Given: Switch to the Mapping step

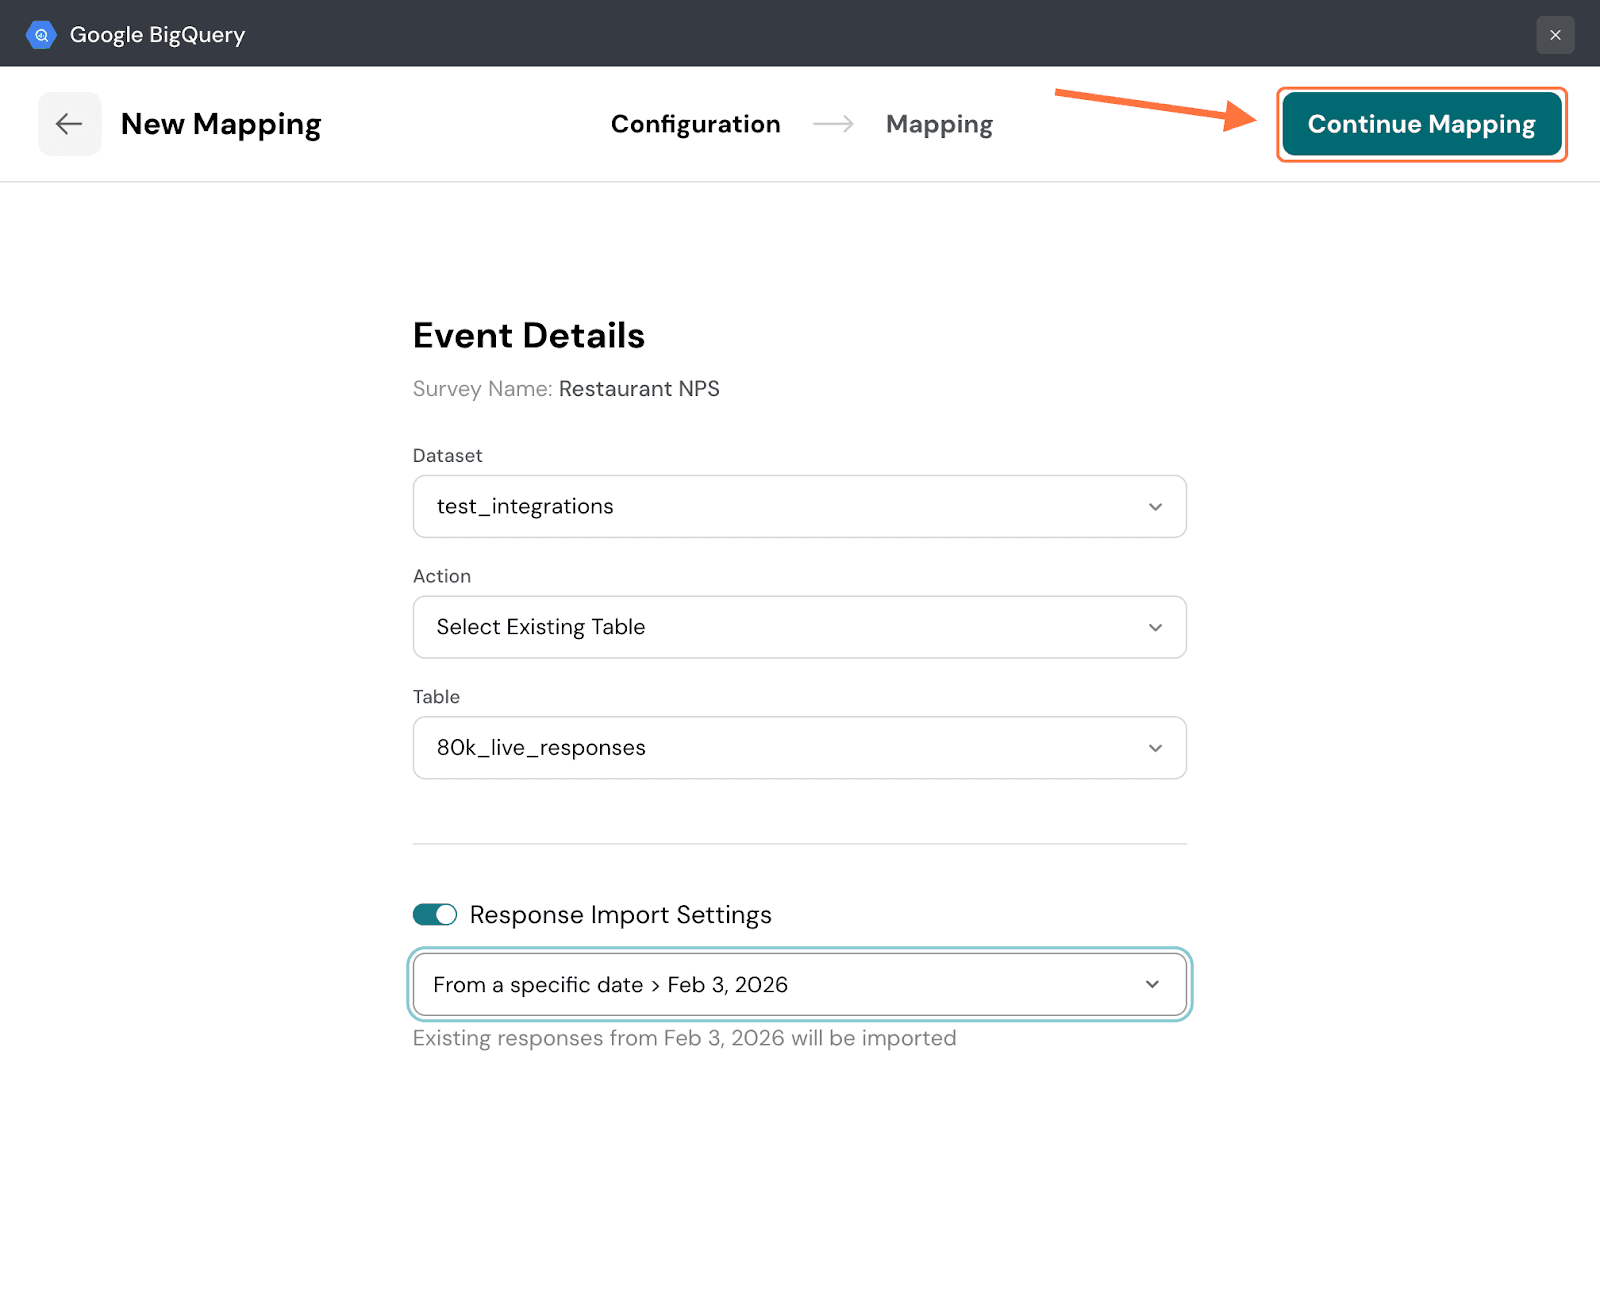Looking at the screenshot, I should pyautogui.click(x=939, y=124).
